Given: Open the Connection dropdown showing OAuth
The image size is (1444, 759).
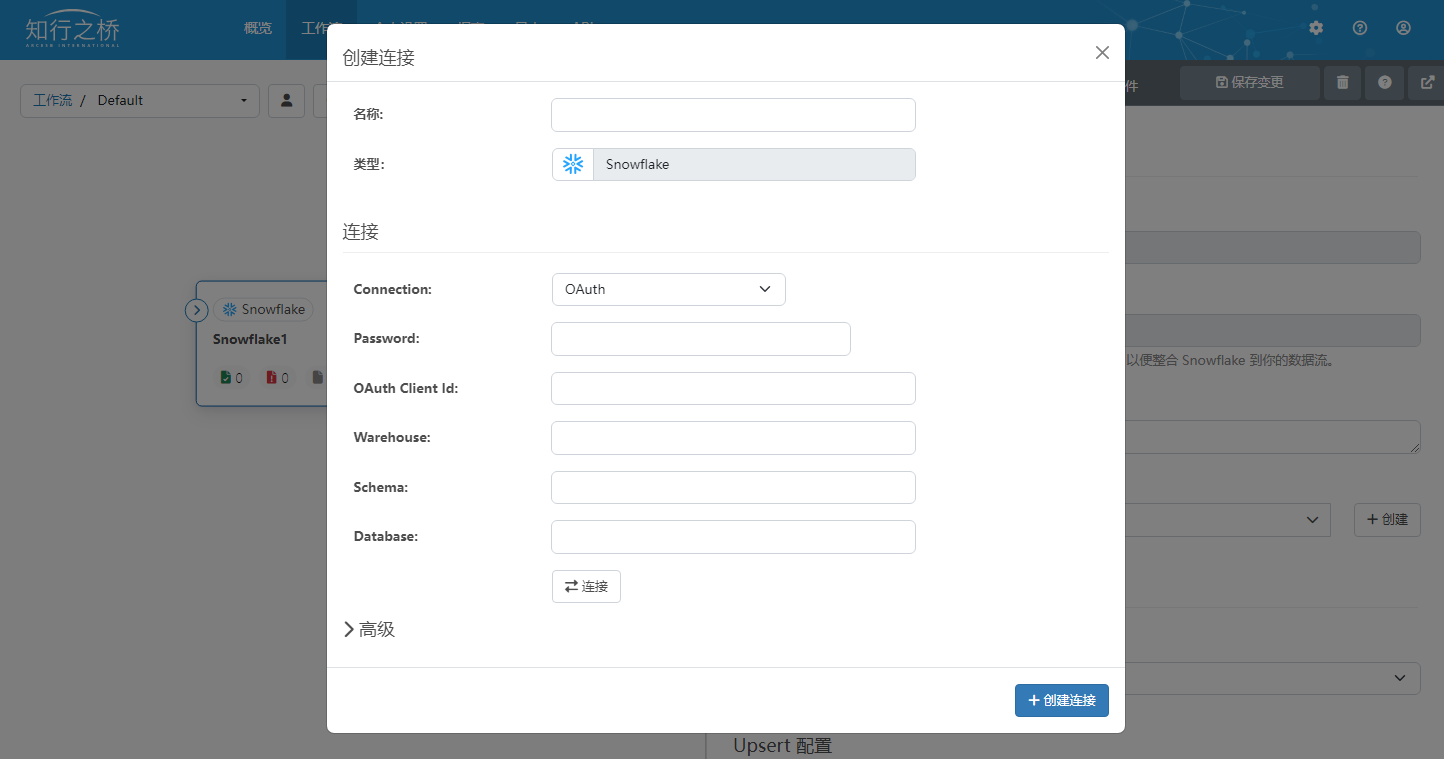Looking at the screenshot, I should click(x=669, y=289).
